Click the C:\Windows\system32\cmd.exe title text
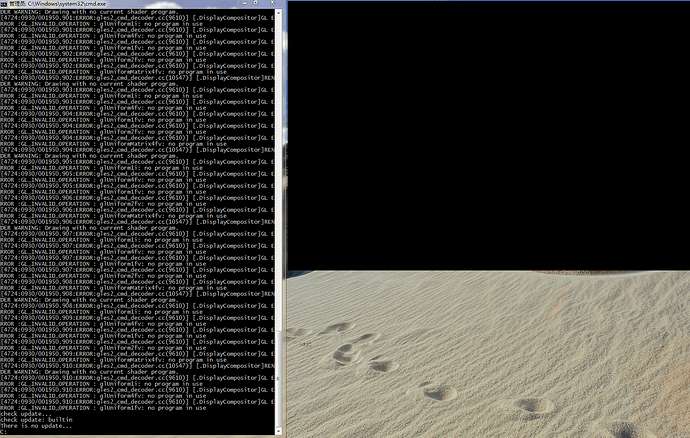This screenshot has height=438, width=690. [x=67, y=4]
